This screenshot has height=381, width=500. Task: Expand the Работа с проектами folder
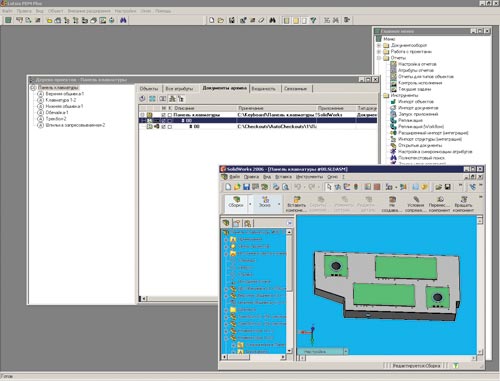[379, 52]
